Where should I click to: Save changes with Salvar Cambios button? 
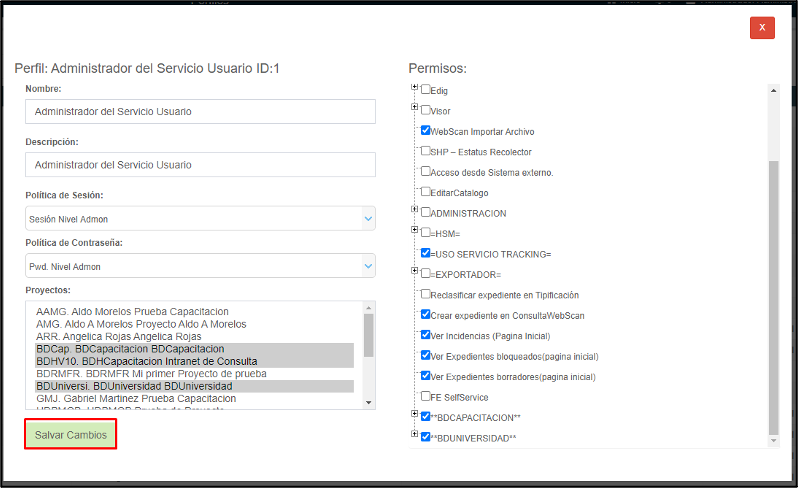[x=70, y=435]
